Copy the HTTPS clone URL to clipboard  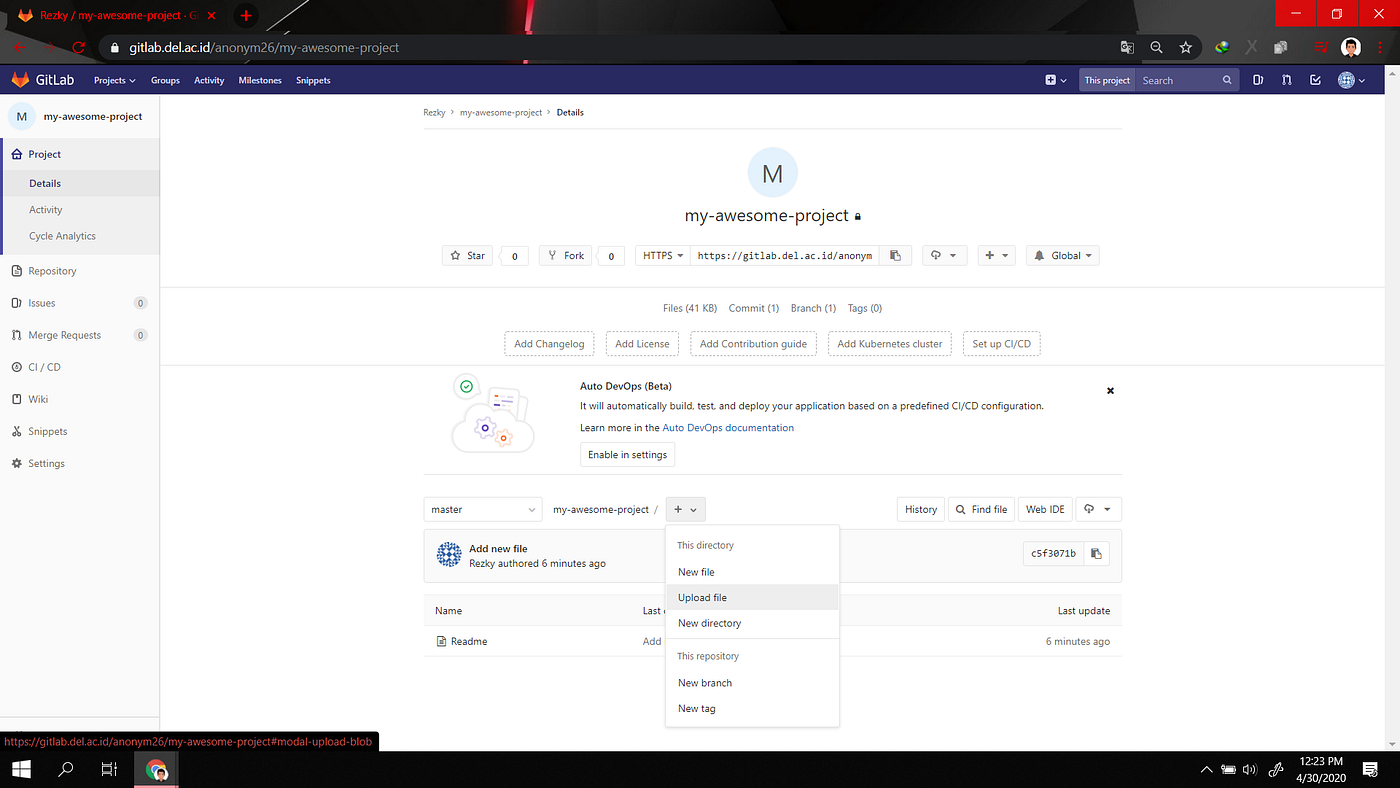[895, 256]
